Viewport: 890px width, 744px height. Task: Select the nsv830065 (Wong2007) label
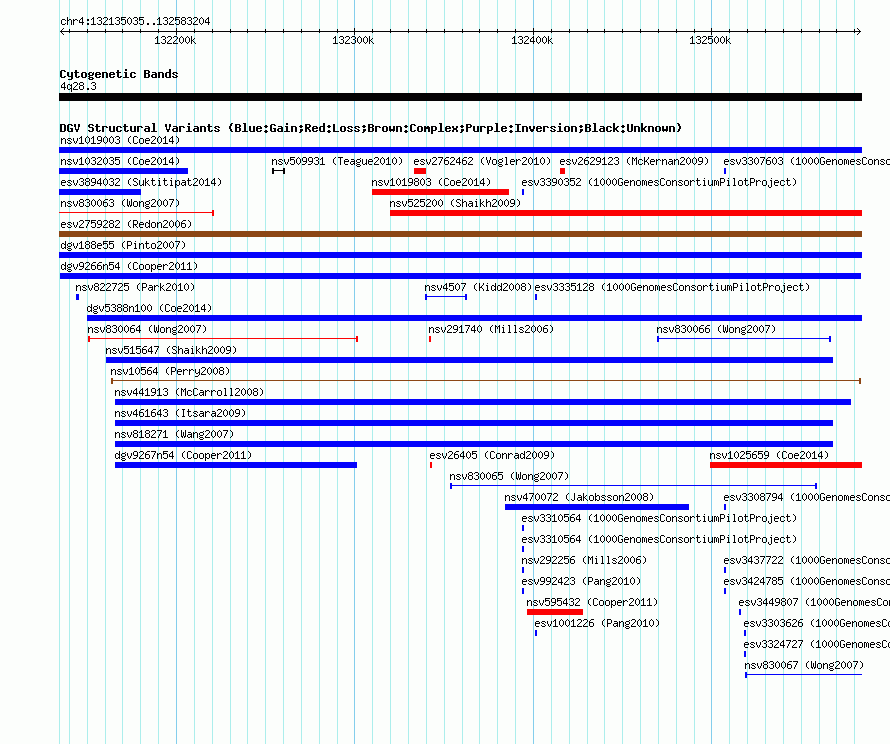point(509,476)
